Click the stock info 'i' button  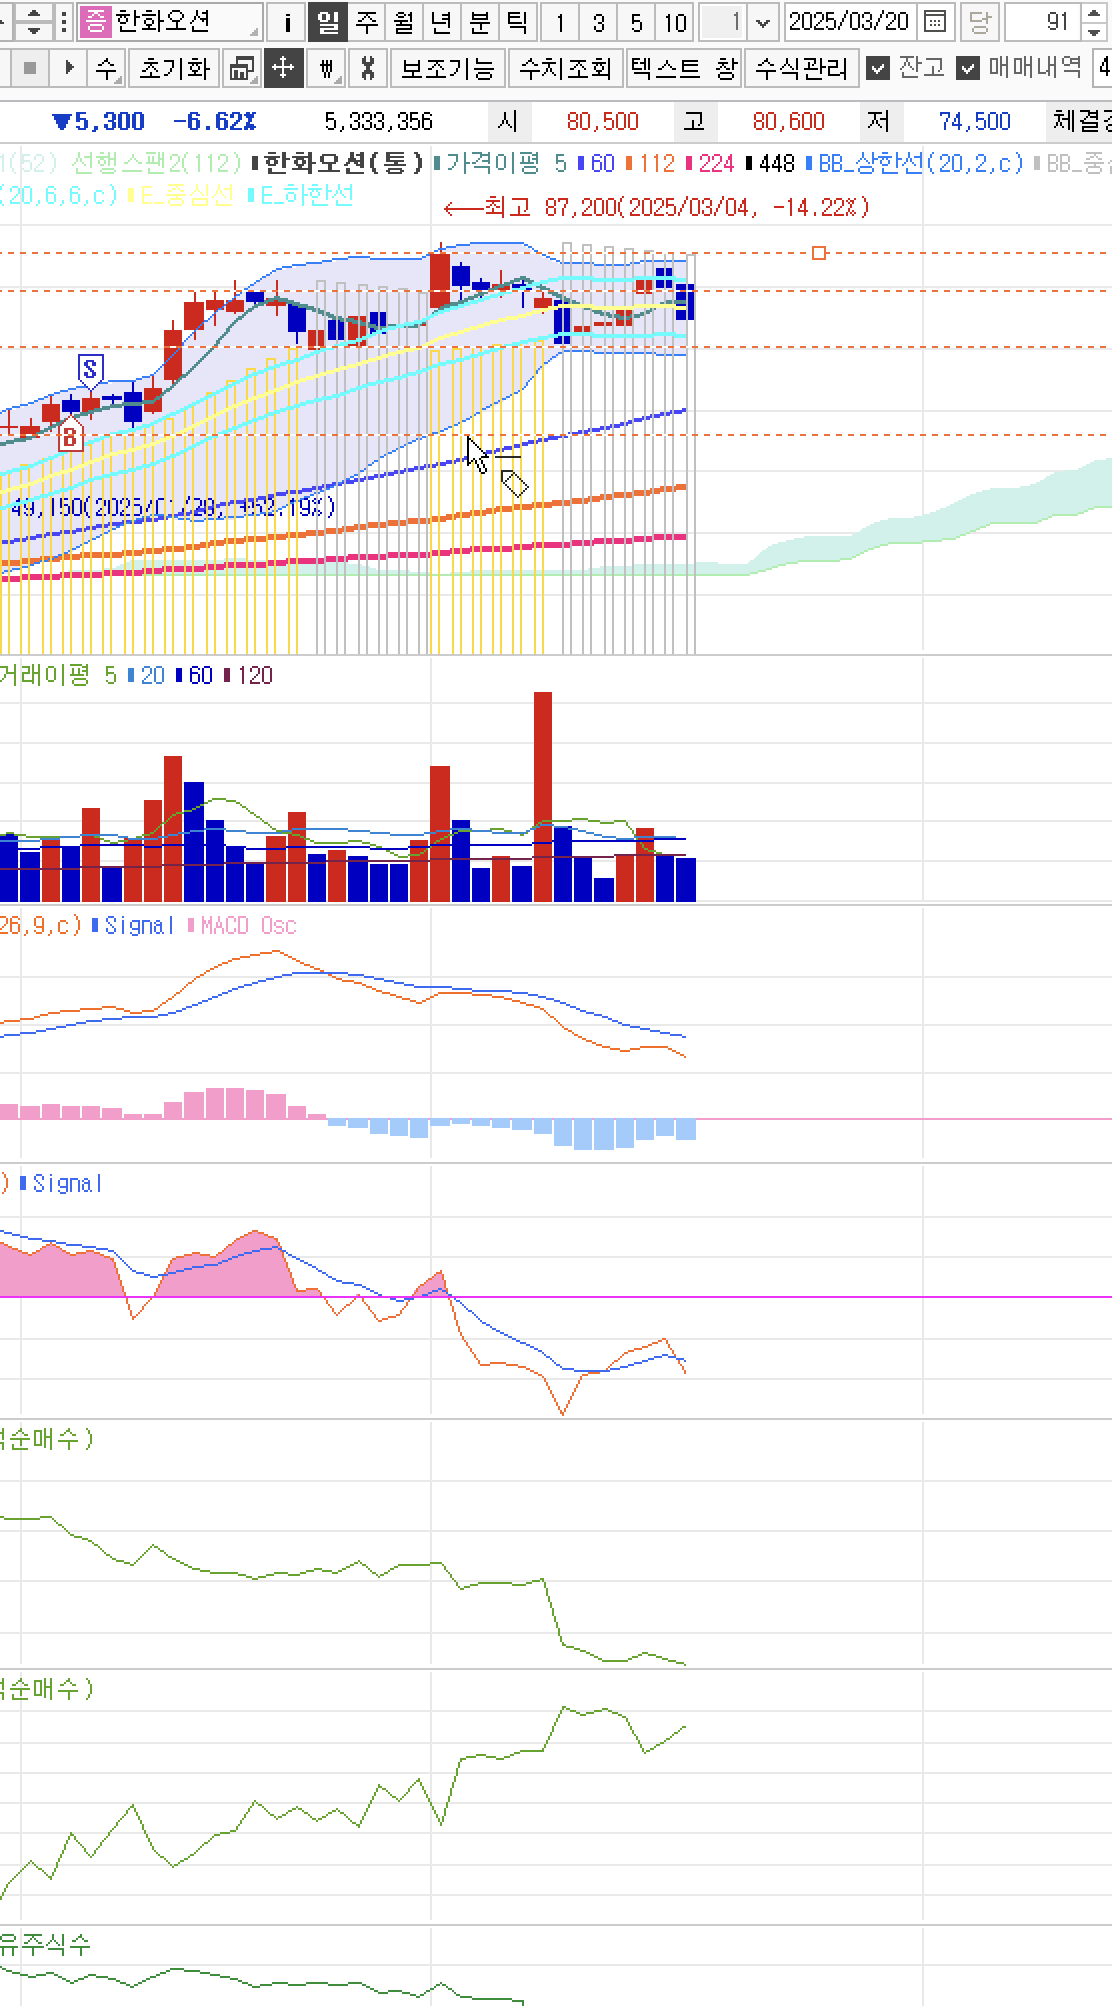coord(287,22)
